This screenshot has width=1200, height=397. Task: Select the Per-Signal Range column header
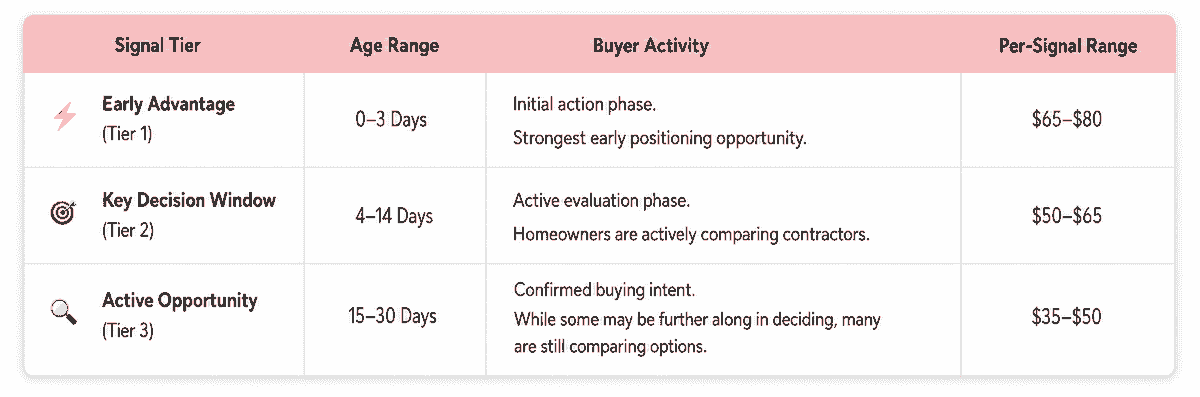click(x=1067, y=46)
